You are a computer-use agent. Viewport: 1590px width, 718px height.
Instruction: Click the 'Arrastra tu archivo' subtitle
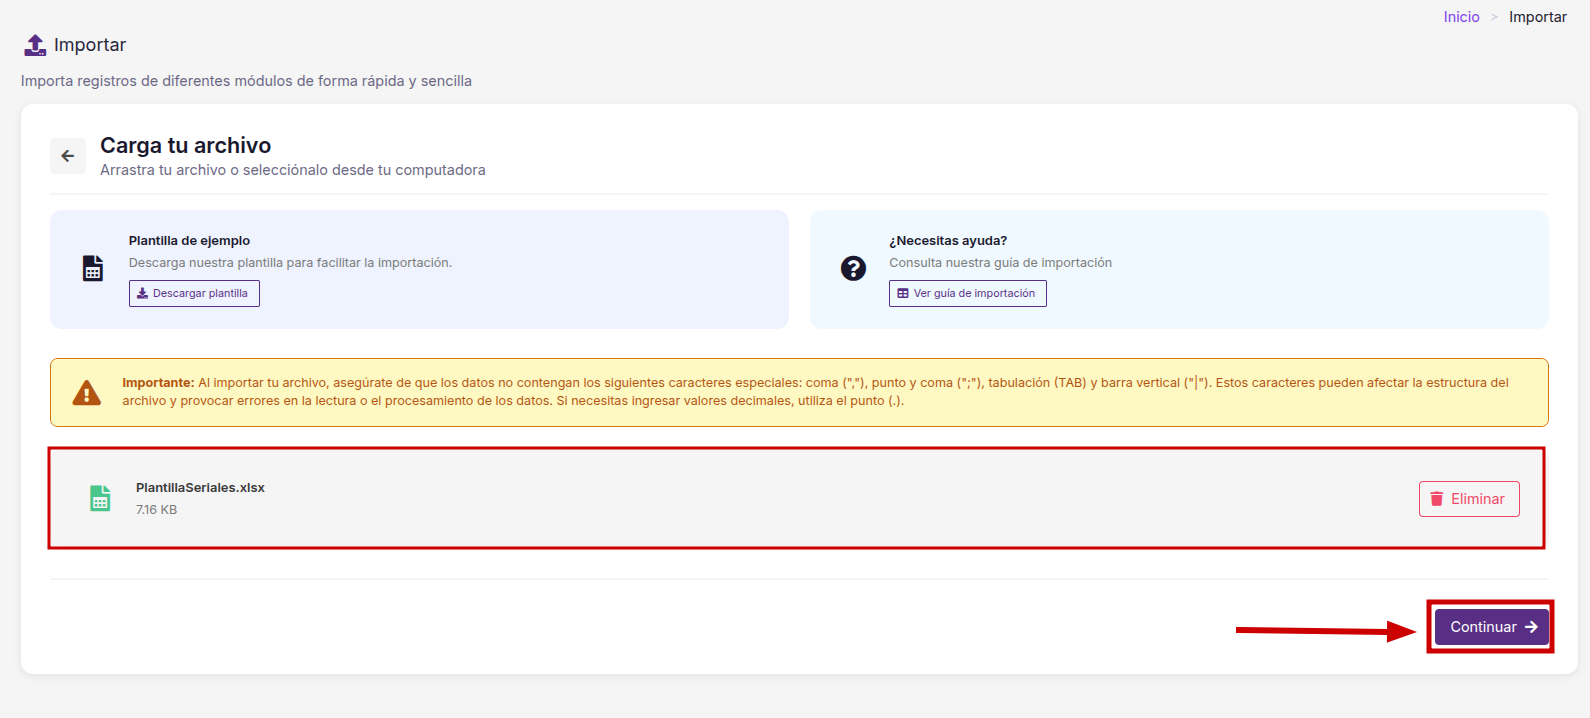point(293,170)
